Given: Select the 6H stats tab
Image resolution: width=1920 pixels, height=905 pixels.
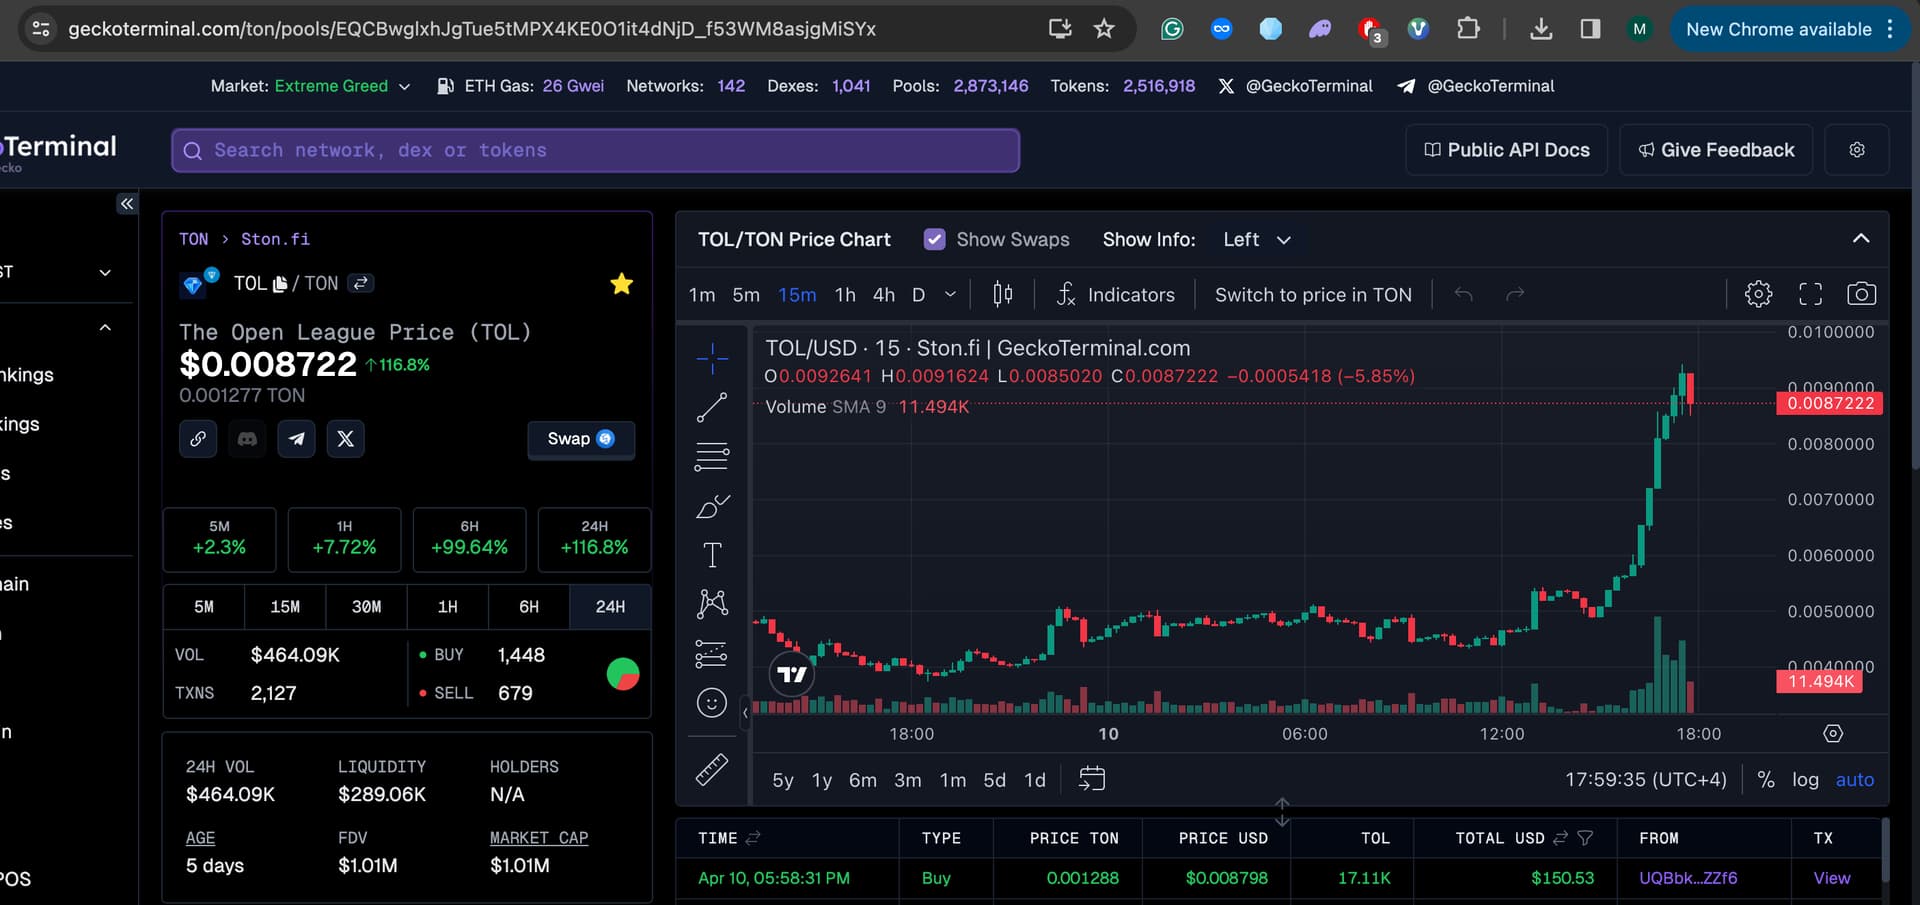Looking at the screenshot, I should (529, 607).
